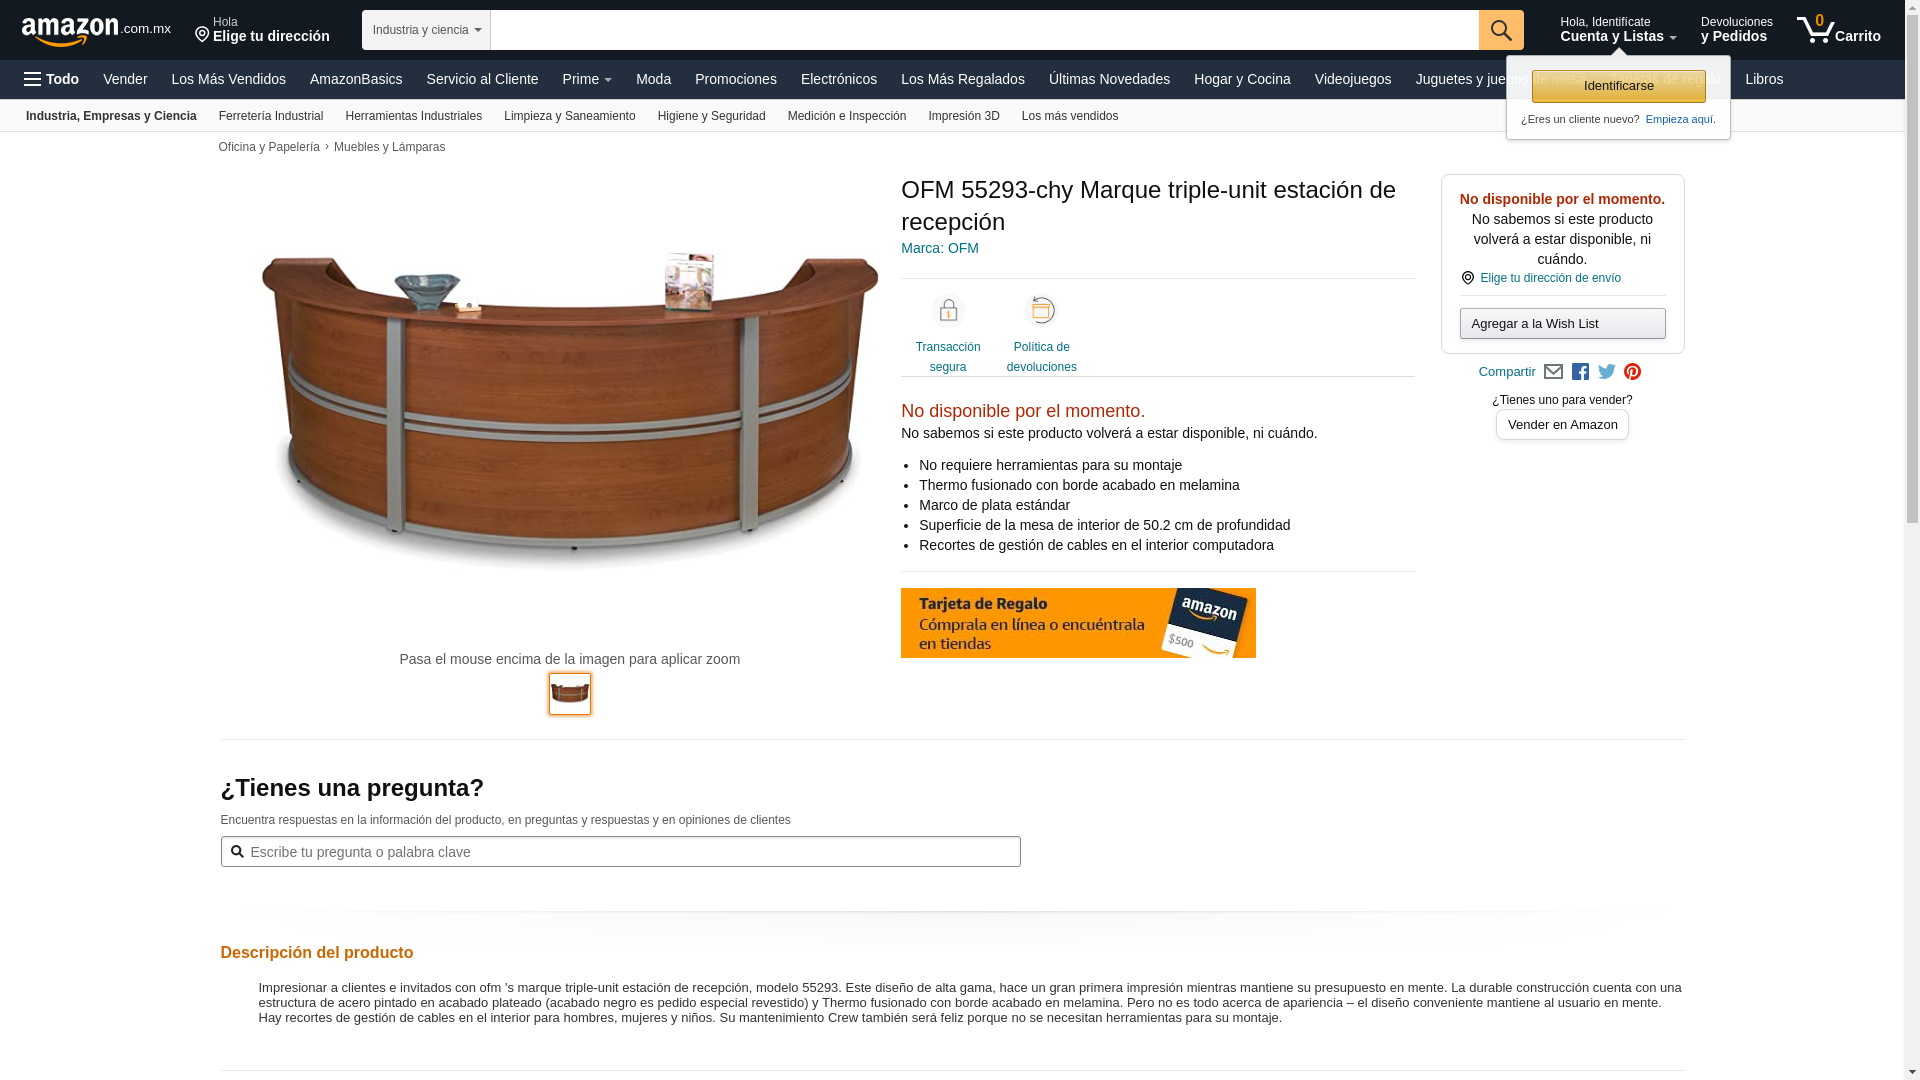Share product on Facebook icon
Viewport: 1920px width, 1080px height.
[x=1580, y=372]
